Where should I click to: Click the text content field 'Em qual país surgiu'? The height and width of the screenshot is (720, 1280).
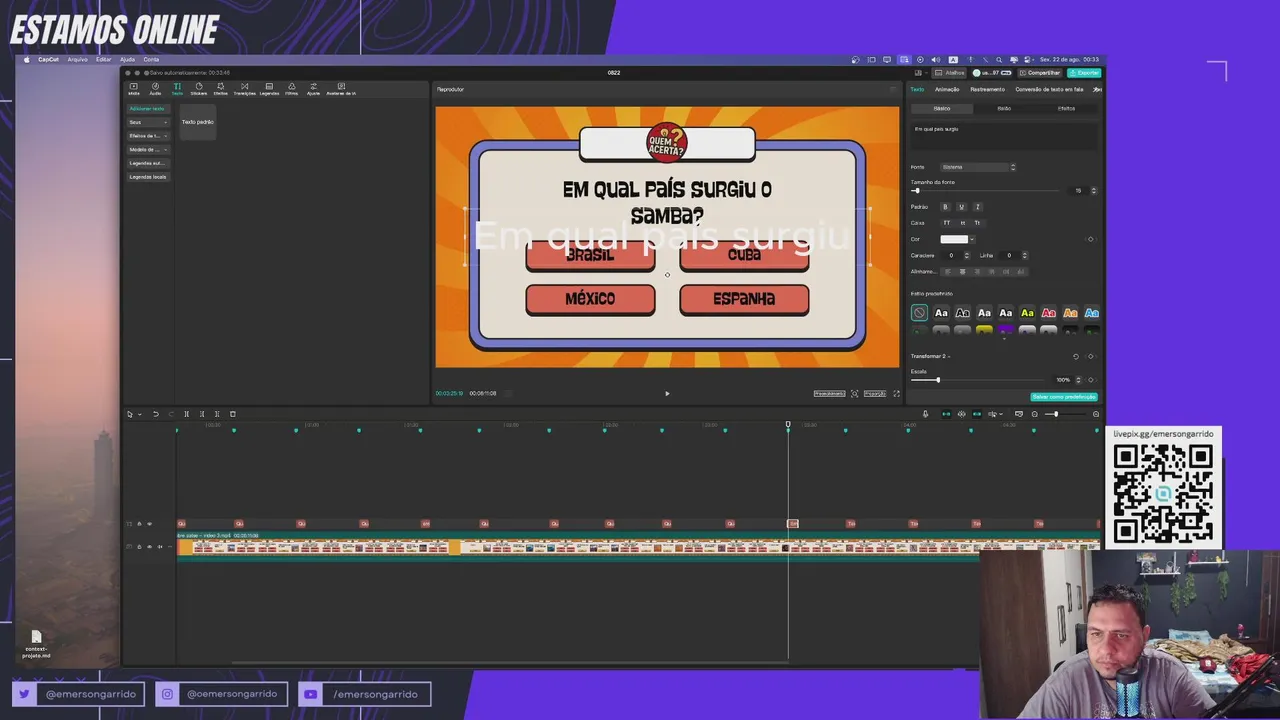1004,137
